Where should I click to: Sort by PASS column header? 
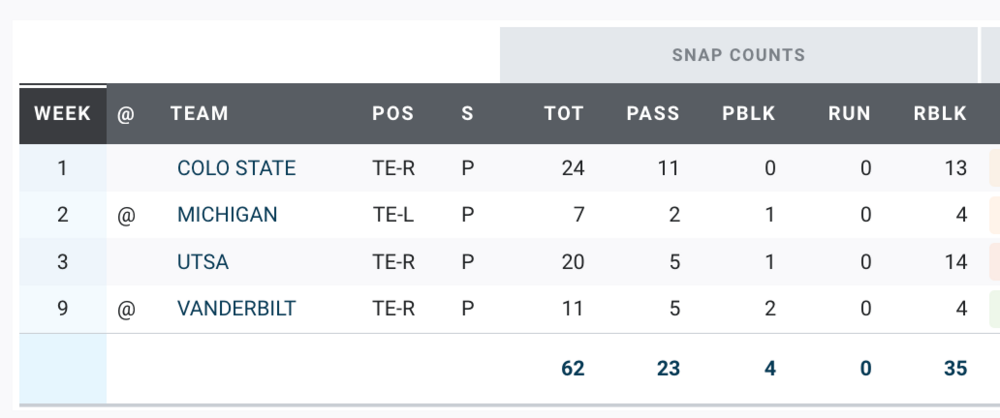(653, 114)
